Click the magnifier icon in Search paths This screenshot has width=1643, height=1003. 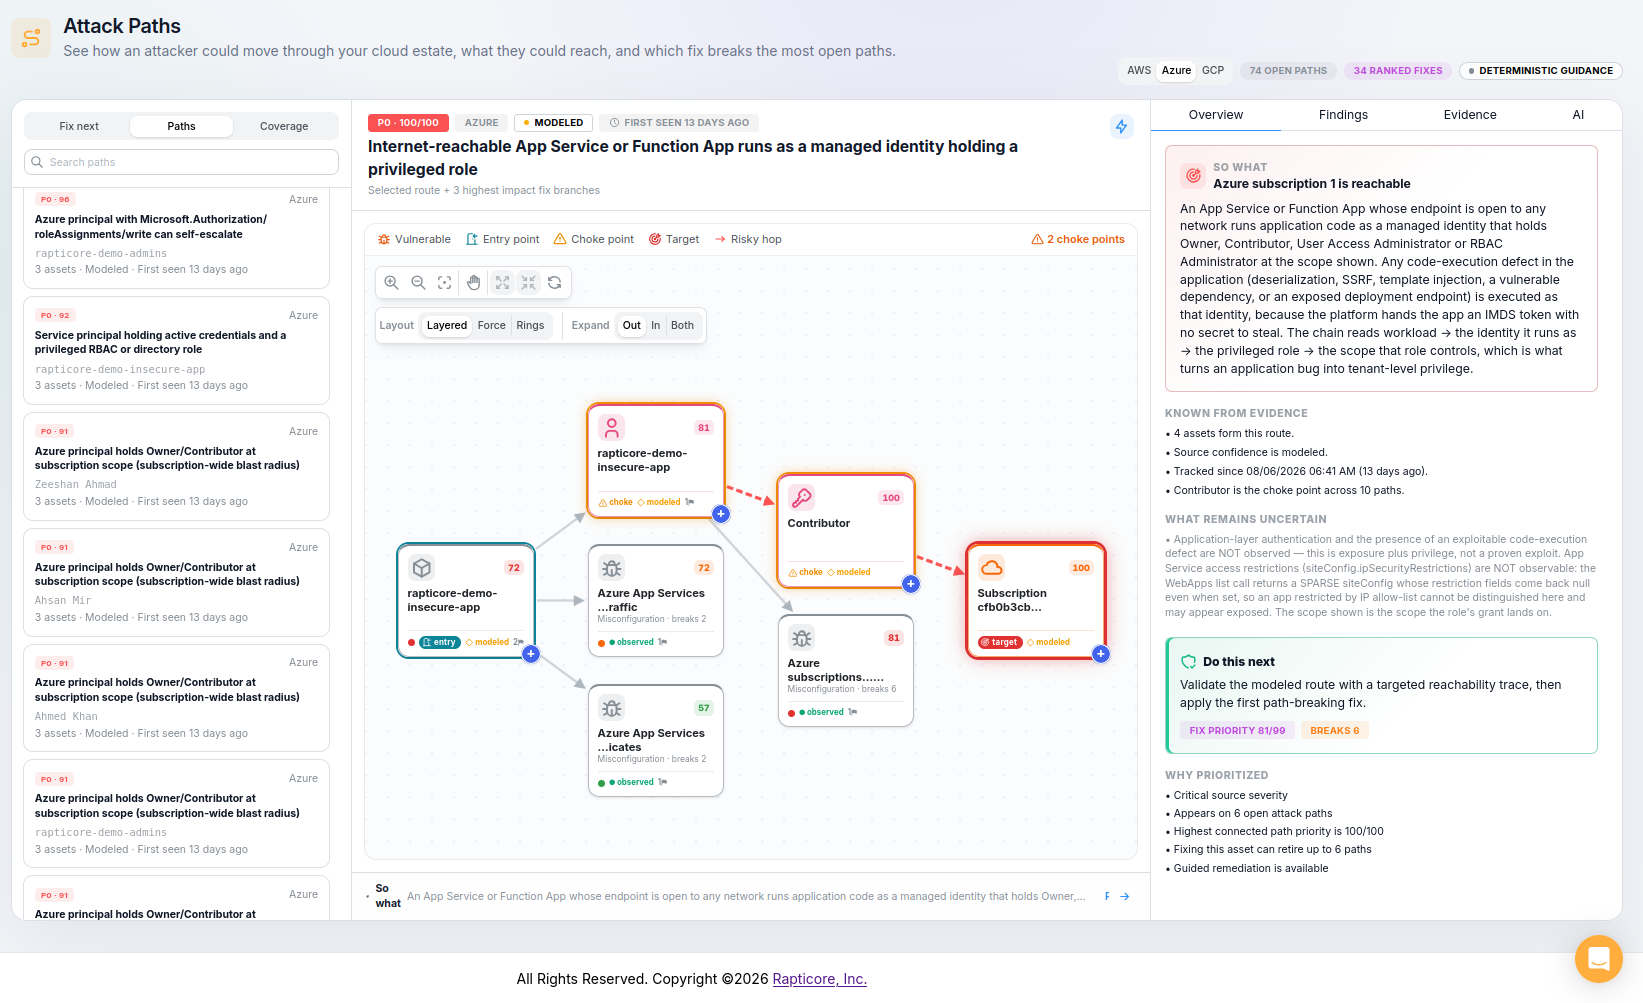pos(38,162)
